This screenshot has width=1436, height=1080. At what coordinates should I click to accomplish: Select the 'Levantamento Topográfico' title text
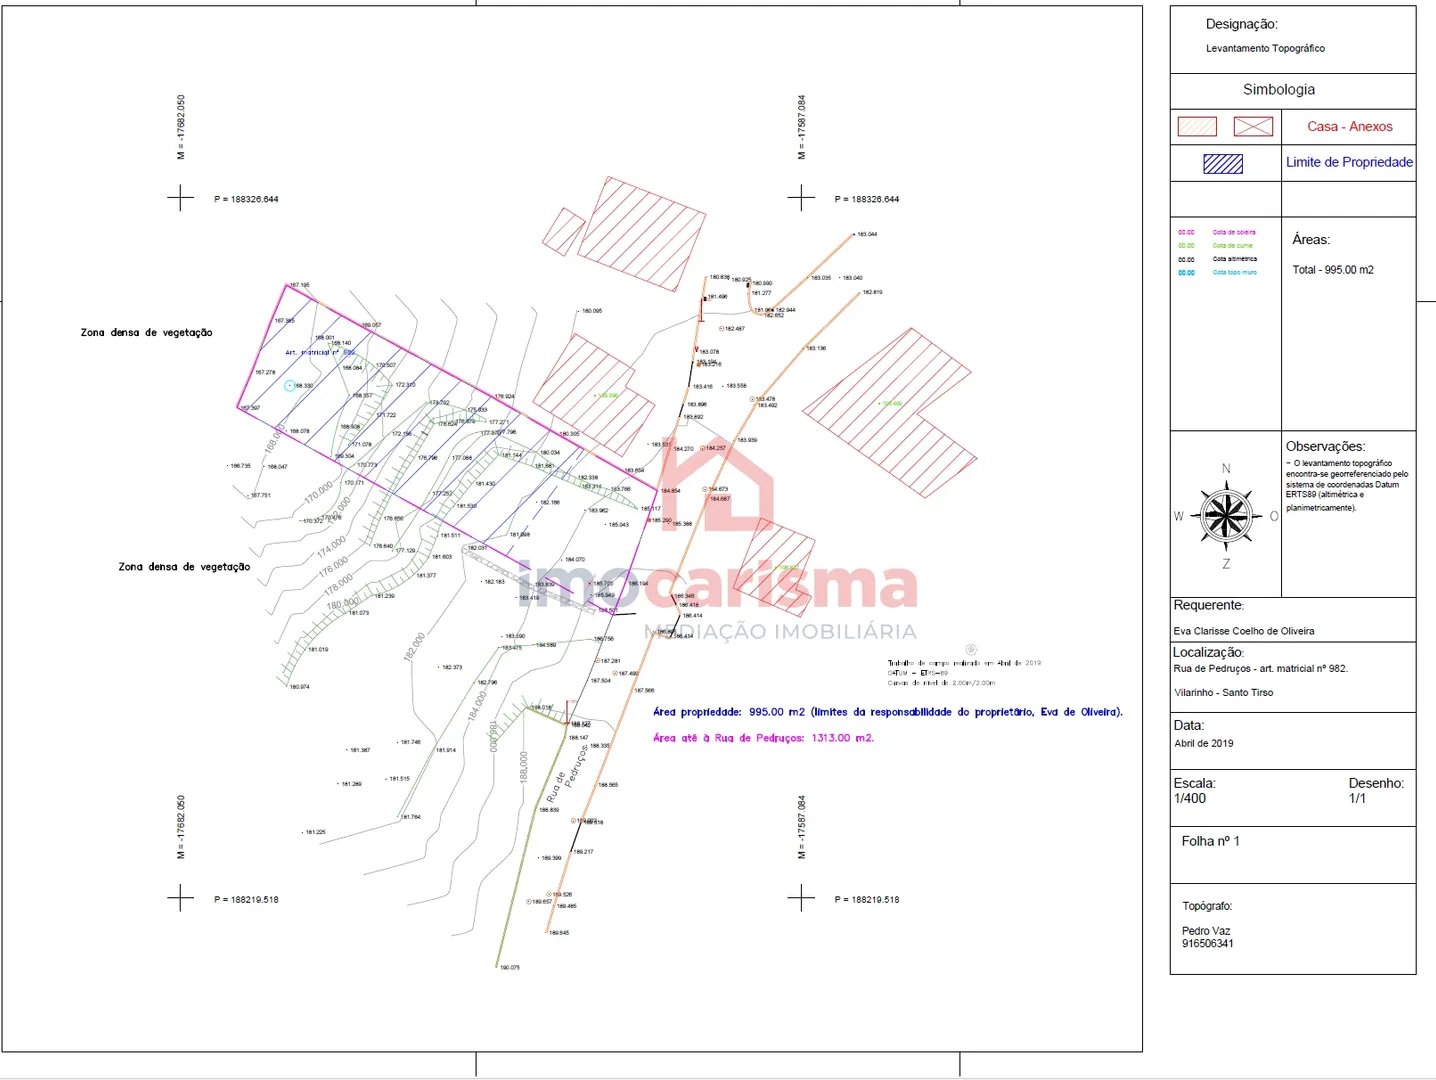pos(1265,48)
